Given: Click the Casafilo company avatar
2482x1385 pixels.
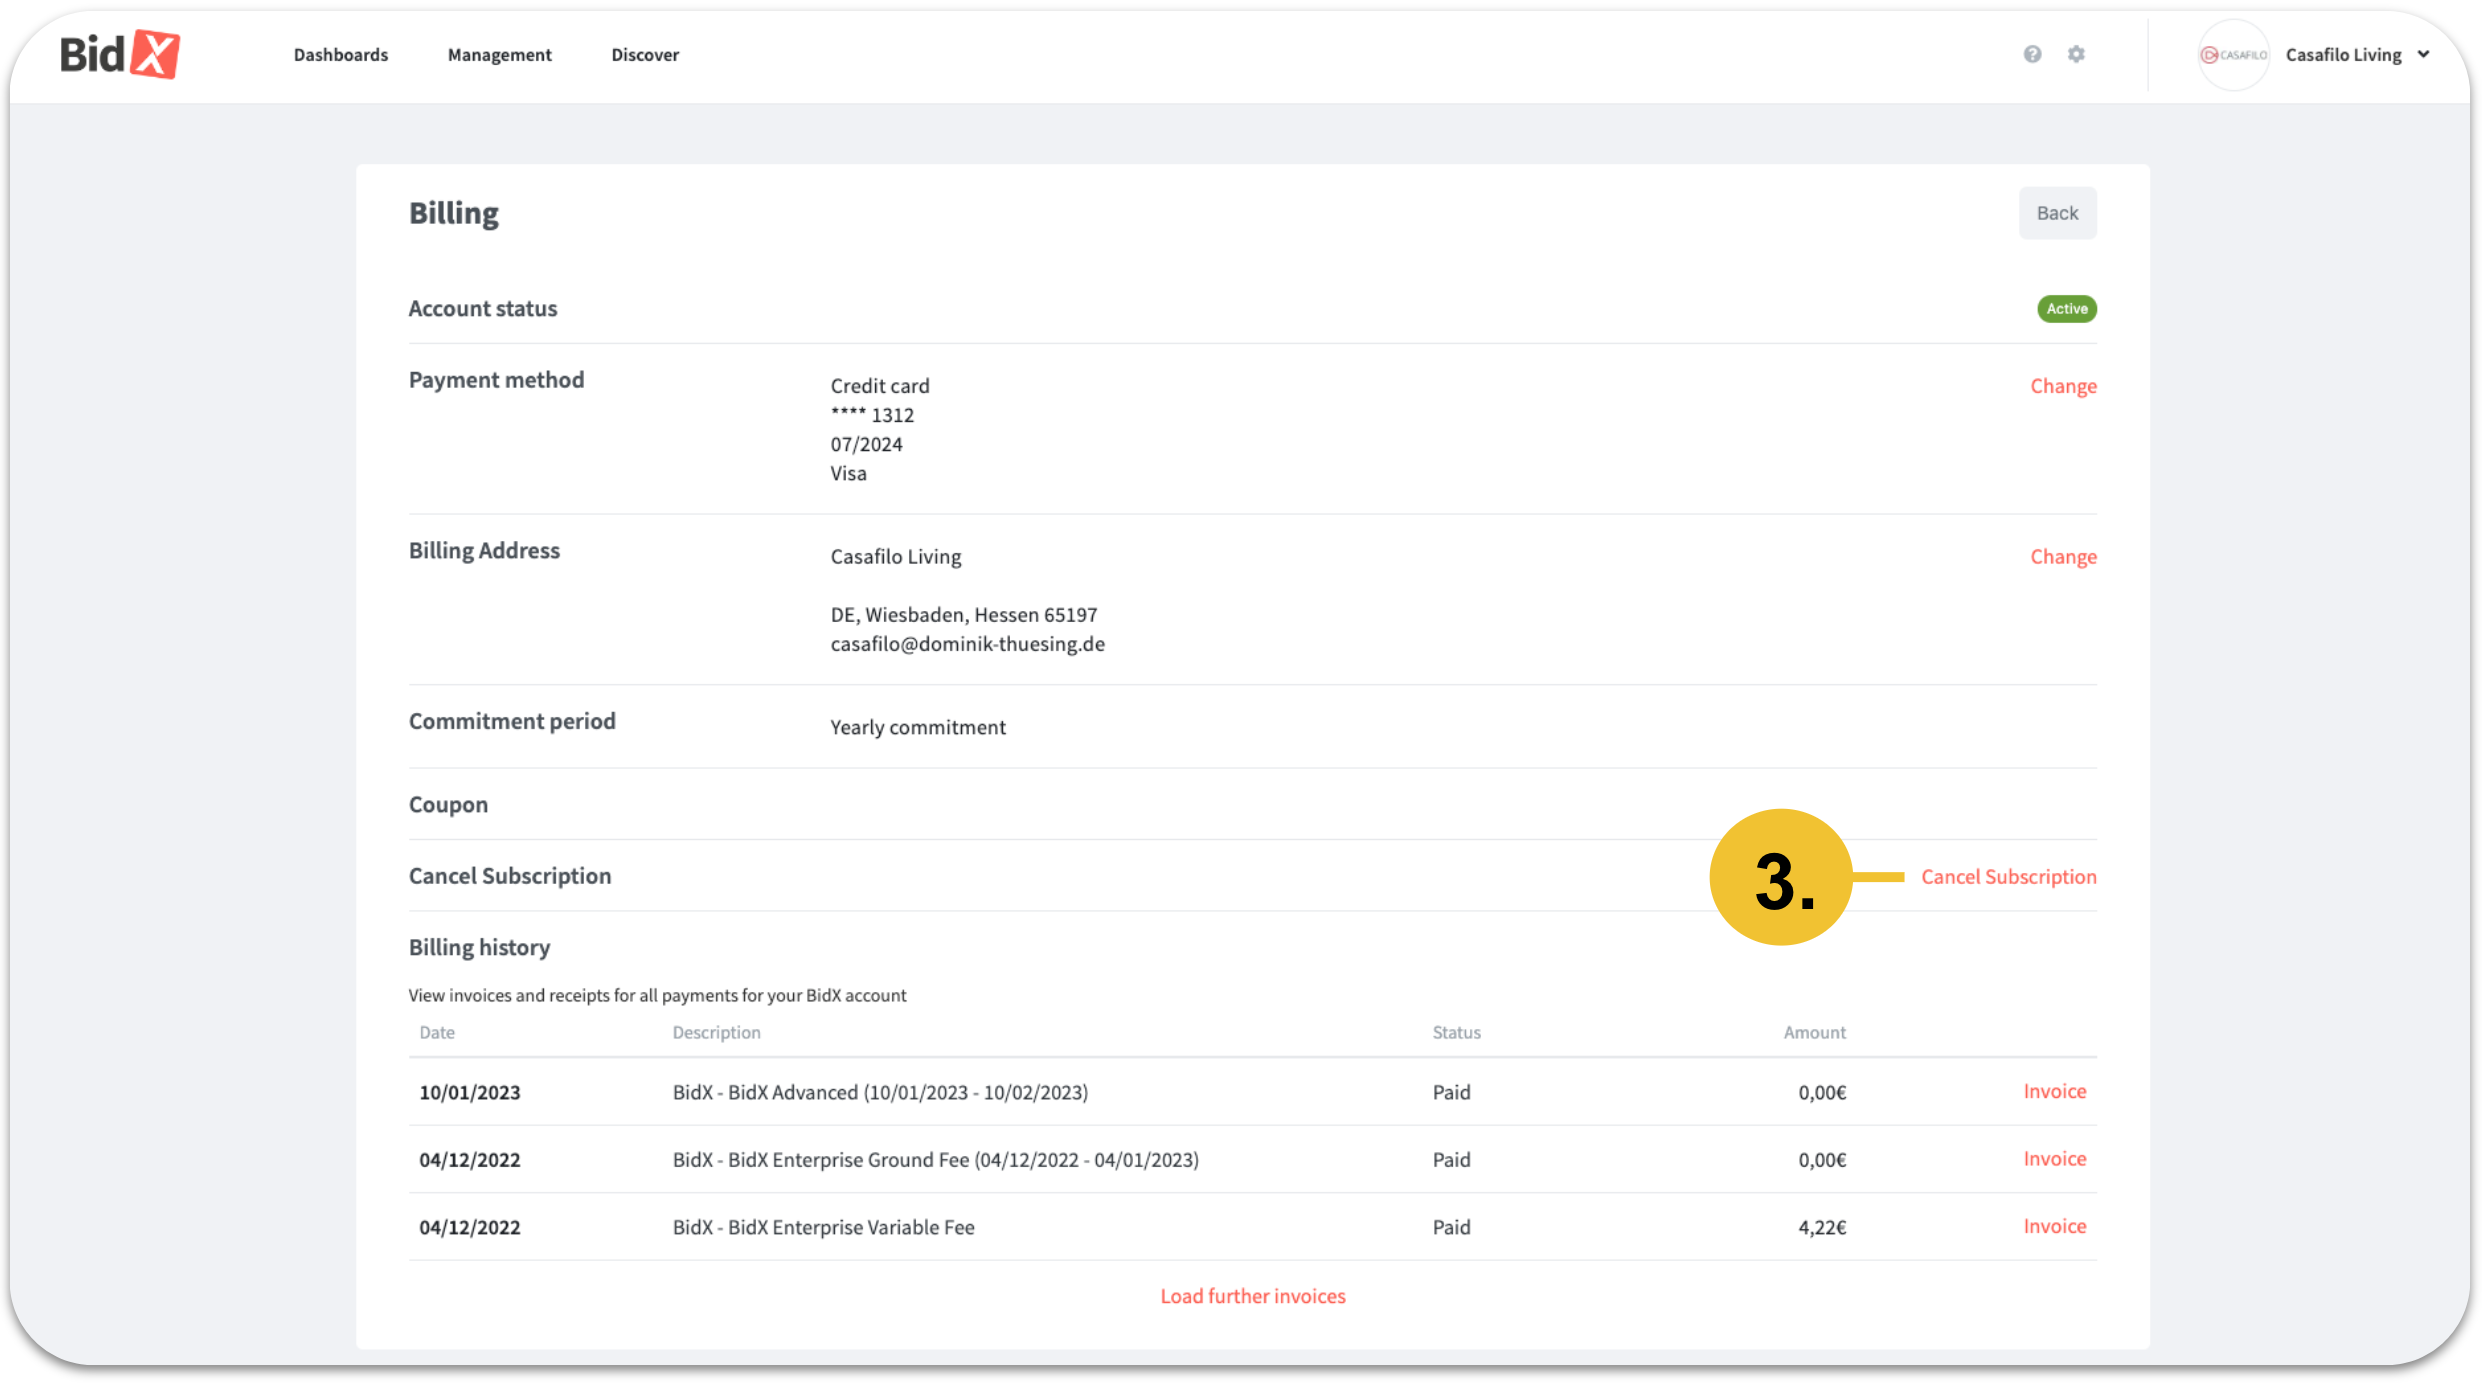Looking at the screenshot, I should click(x=2233, y=55).
